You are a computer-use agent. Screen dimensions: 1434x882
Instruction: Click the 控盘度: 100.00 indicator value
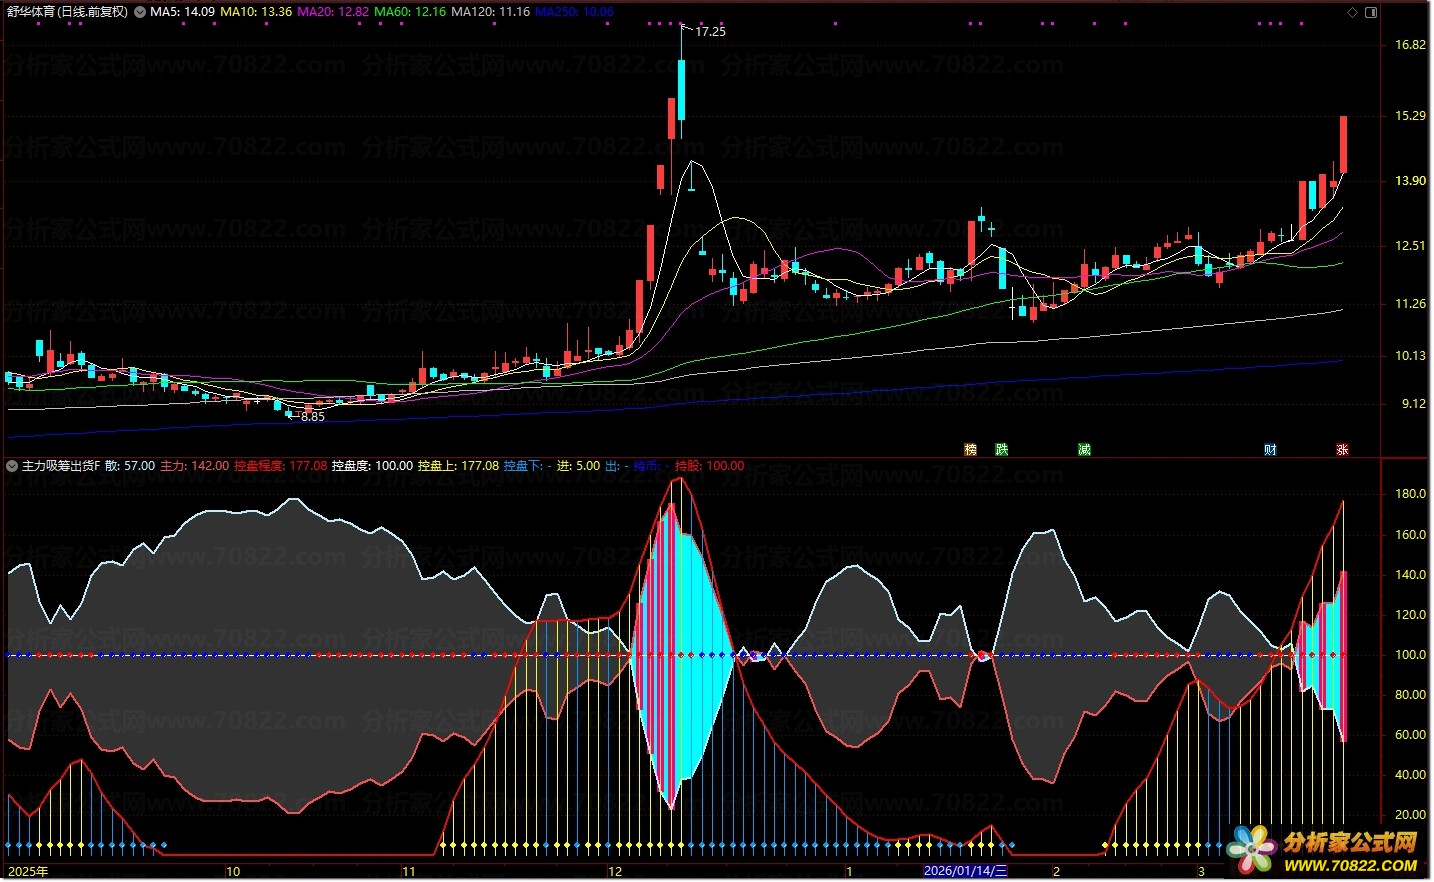pos(372,466)
